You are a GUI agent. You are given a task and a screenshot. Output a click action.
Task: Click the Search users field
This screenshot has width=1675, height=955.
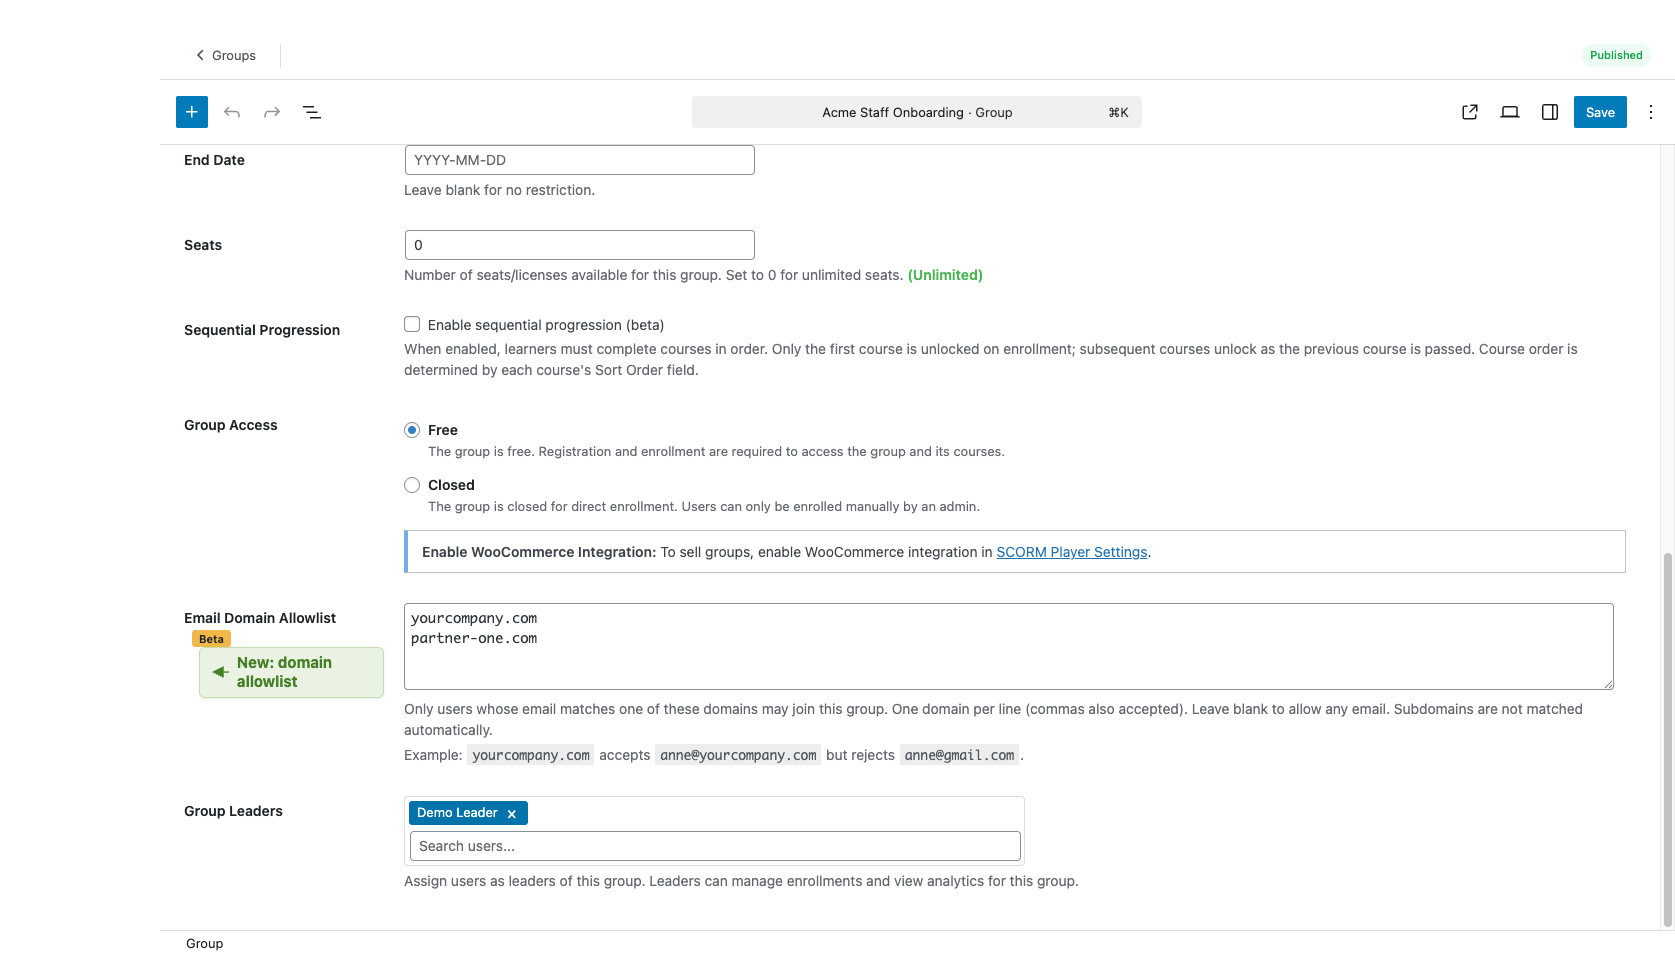[714, 846]
